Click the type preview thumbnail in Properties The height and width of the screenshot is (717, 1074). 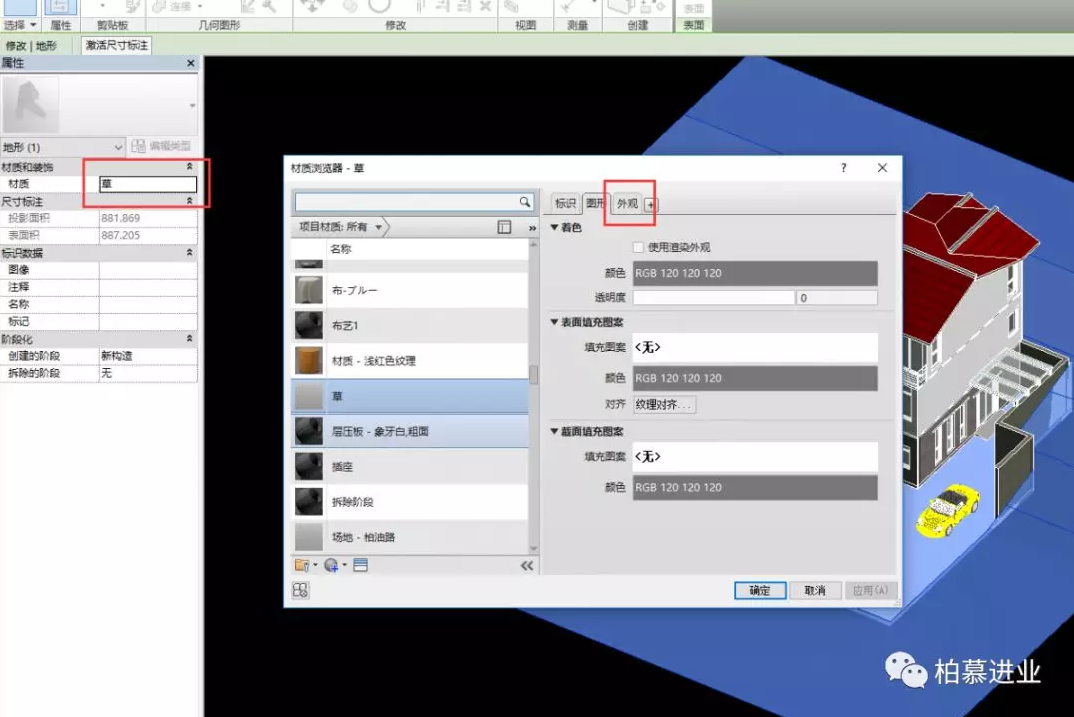pyautogui.click(x=31, y=105)
